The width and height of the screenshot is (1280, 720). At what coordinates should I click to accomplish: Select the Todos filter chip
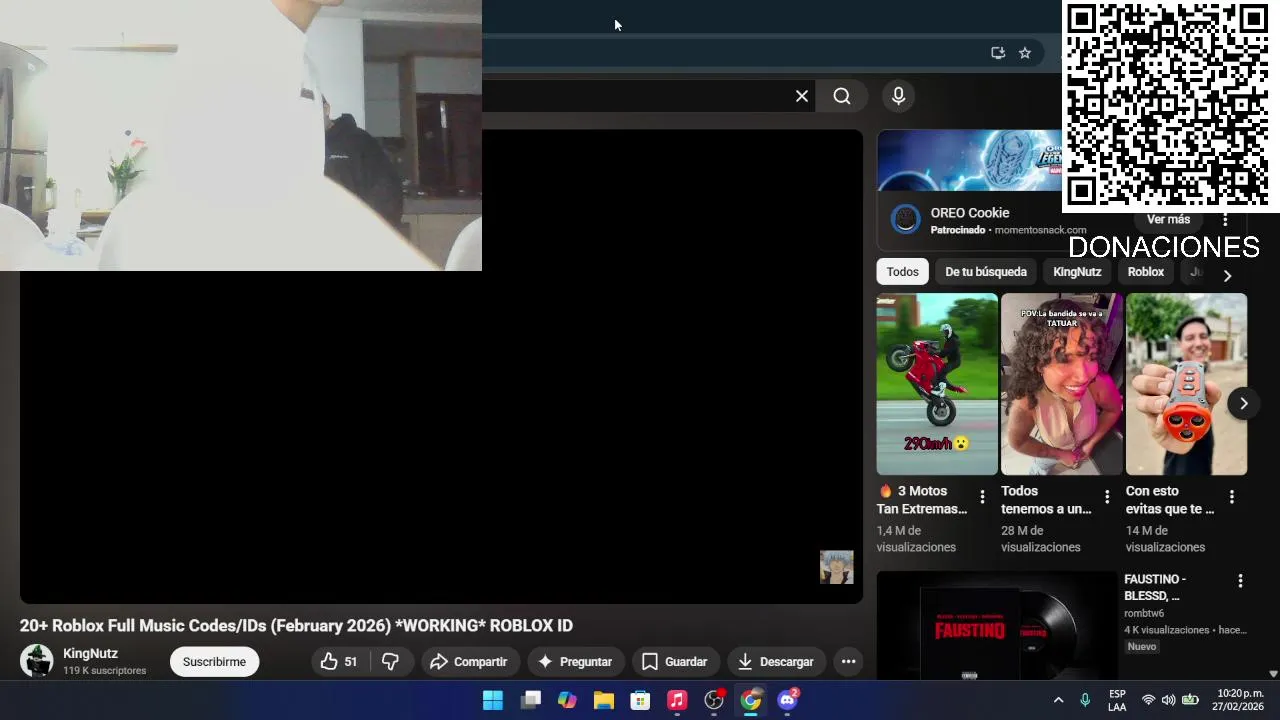tap(902, 272)
